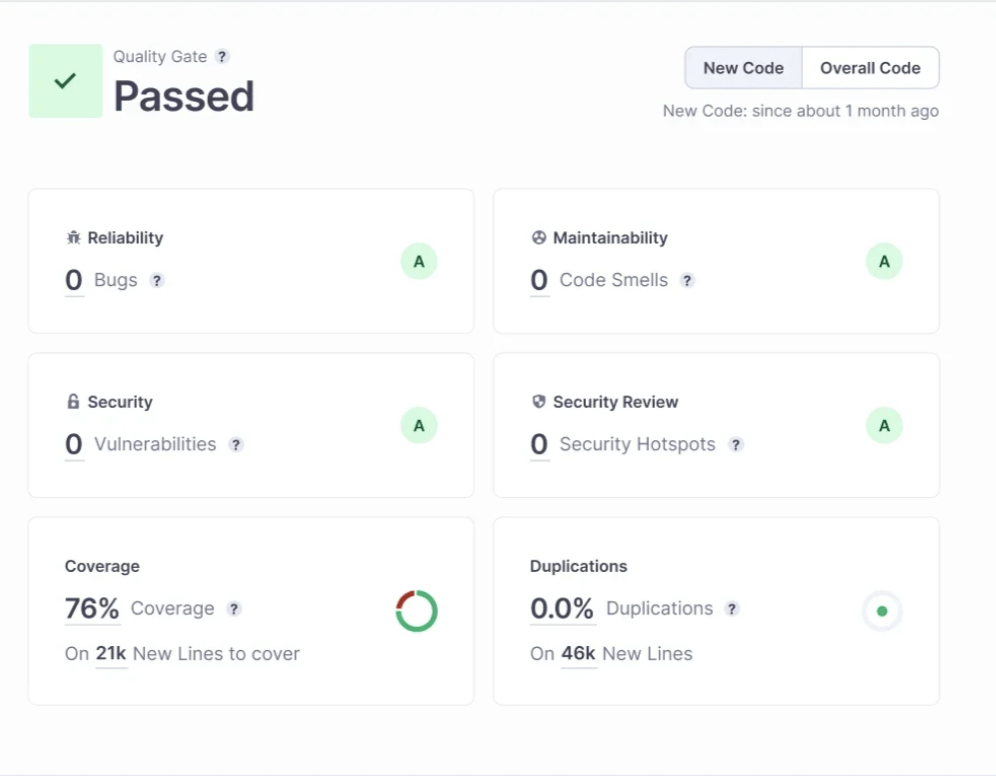Click the Reliability heading text
The height and width of the screenshot is (776, 996).
(125, 237)
